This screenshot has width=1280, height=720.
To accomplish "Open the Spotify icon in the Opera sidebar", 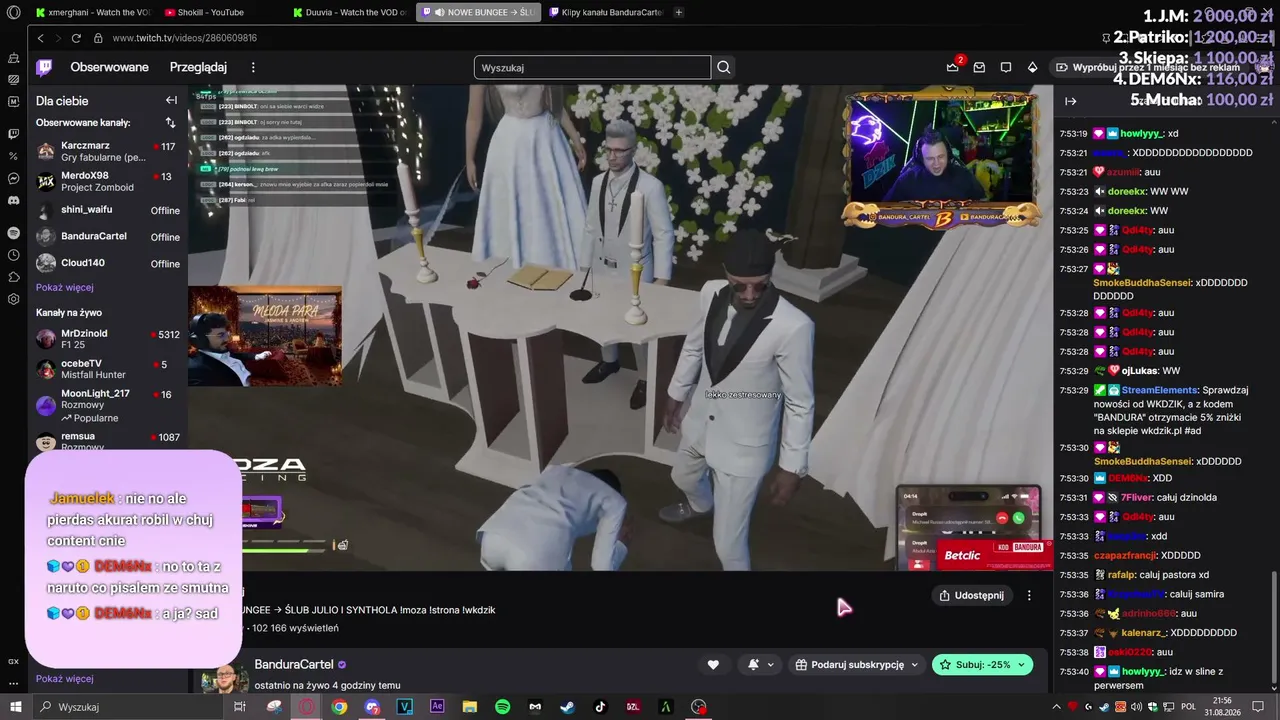I will [13, 232].
